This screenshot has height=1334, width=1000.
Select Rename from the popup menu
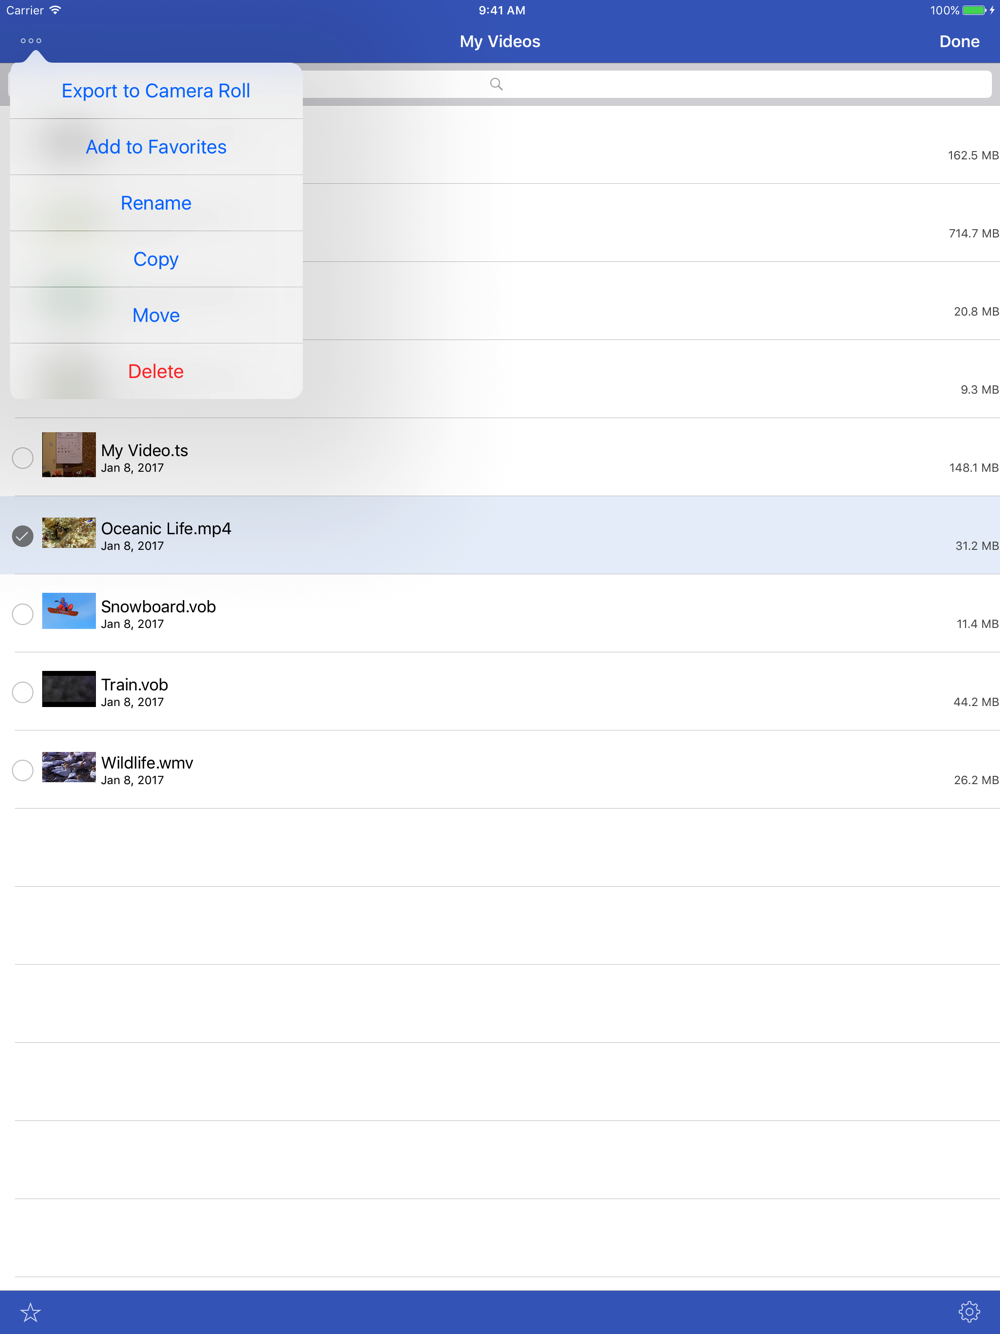[x=156, y=203]
